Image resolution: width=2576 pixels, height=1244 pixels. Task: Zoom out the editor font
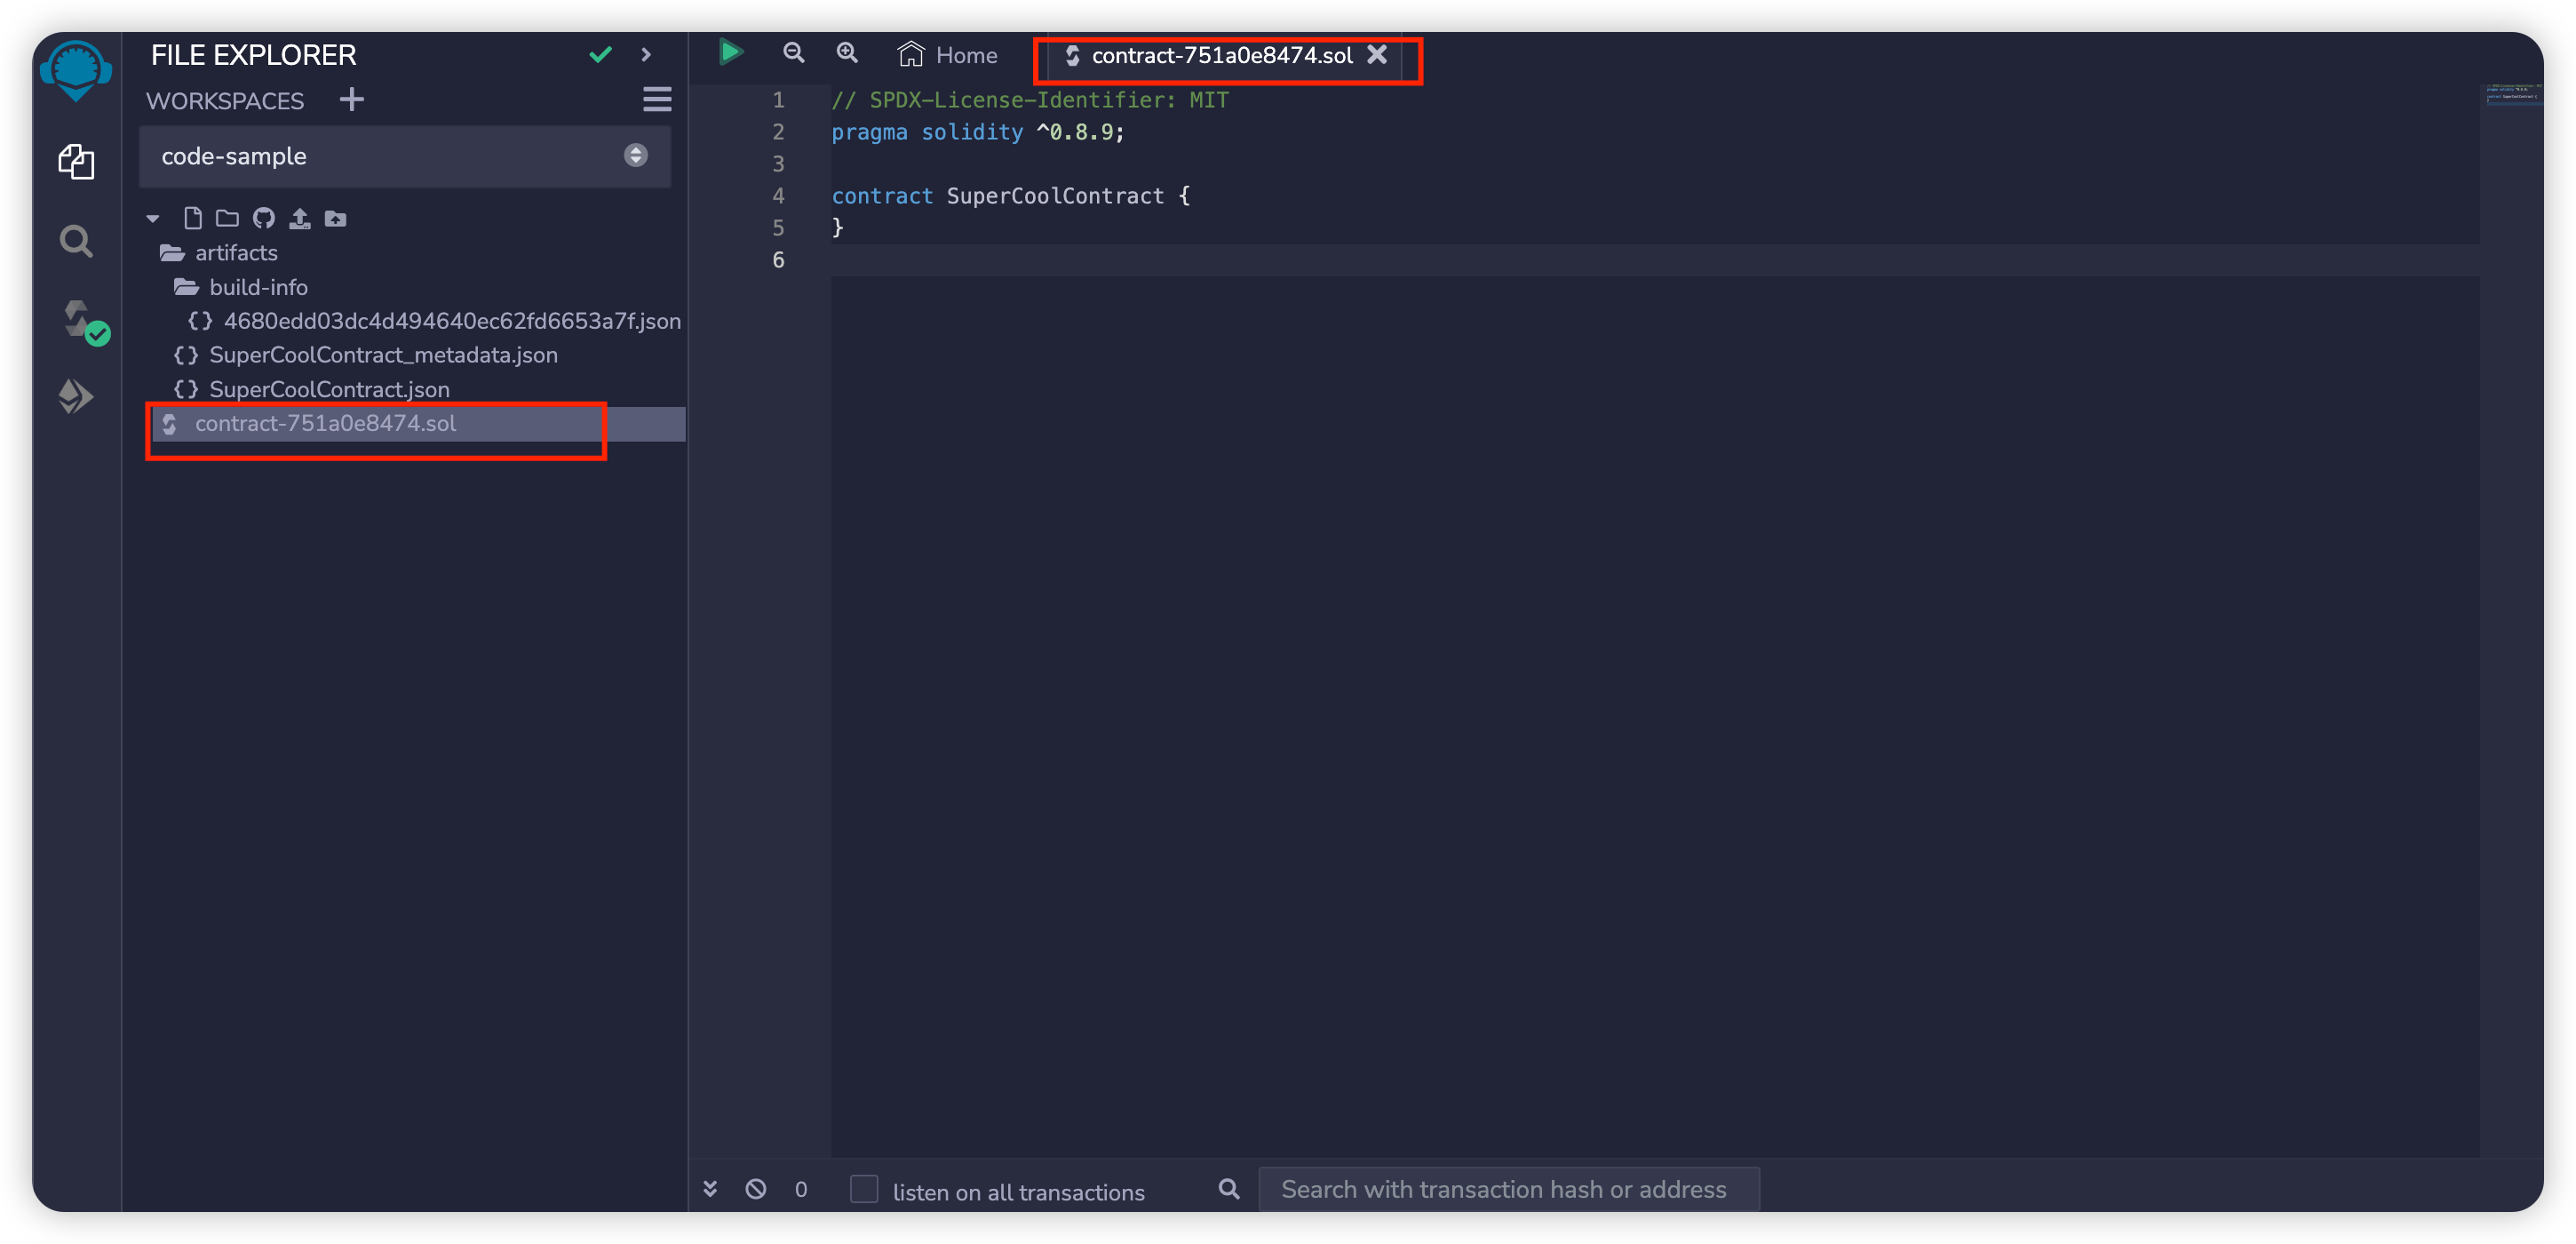coord(794,53)
